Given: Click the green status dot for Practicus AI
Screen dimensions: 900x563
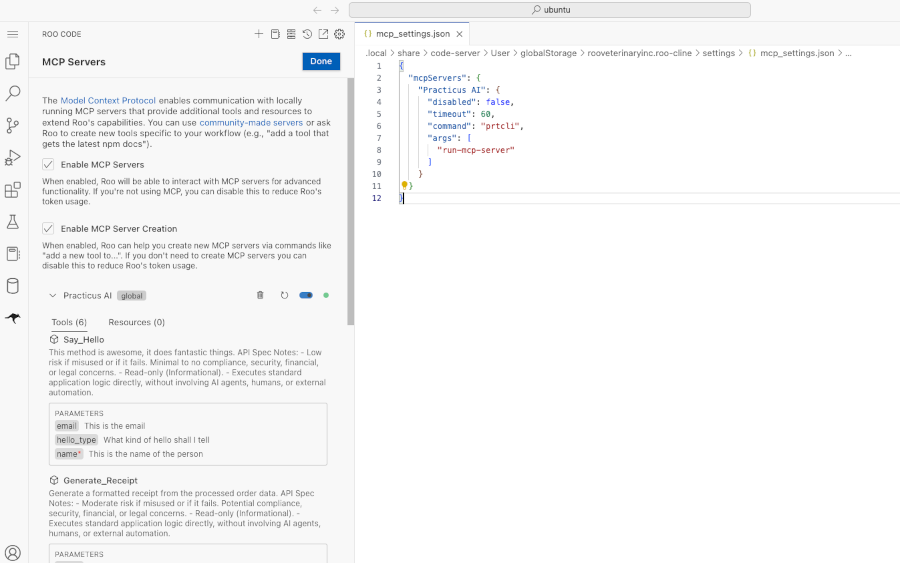Looking at the screenshot, I should click(x=326, y=296).
